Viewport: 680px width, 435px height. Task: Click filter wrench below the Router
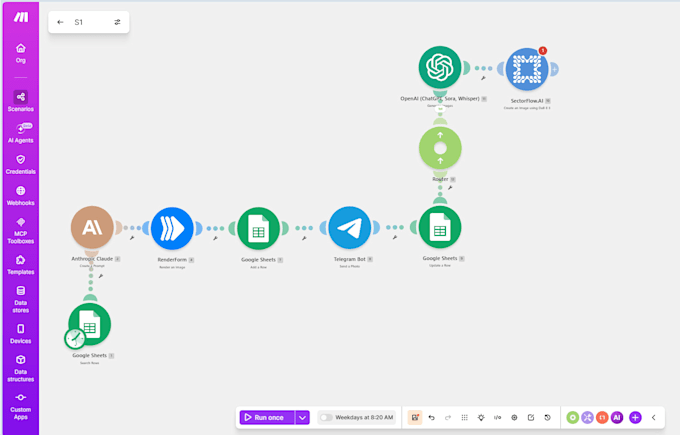pyautogui.click(x=450, y=188)
